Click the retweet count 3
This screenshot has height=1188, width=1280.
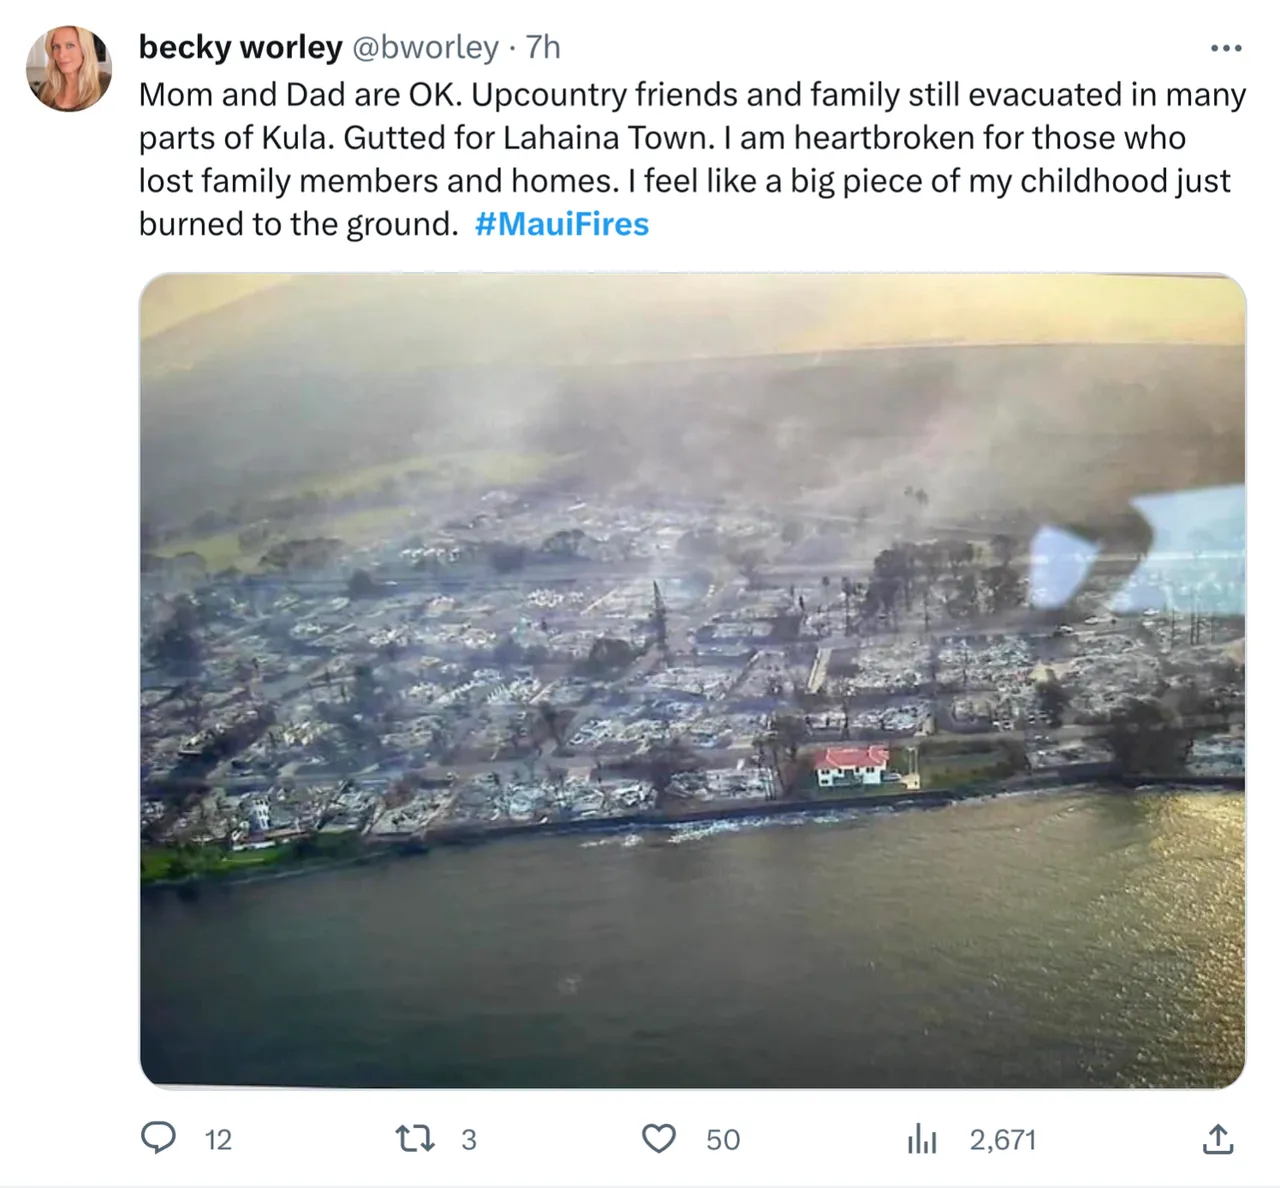click(x=469, y=1140)
